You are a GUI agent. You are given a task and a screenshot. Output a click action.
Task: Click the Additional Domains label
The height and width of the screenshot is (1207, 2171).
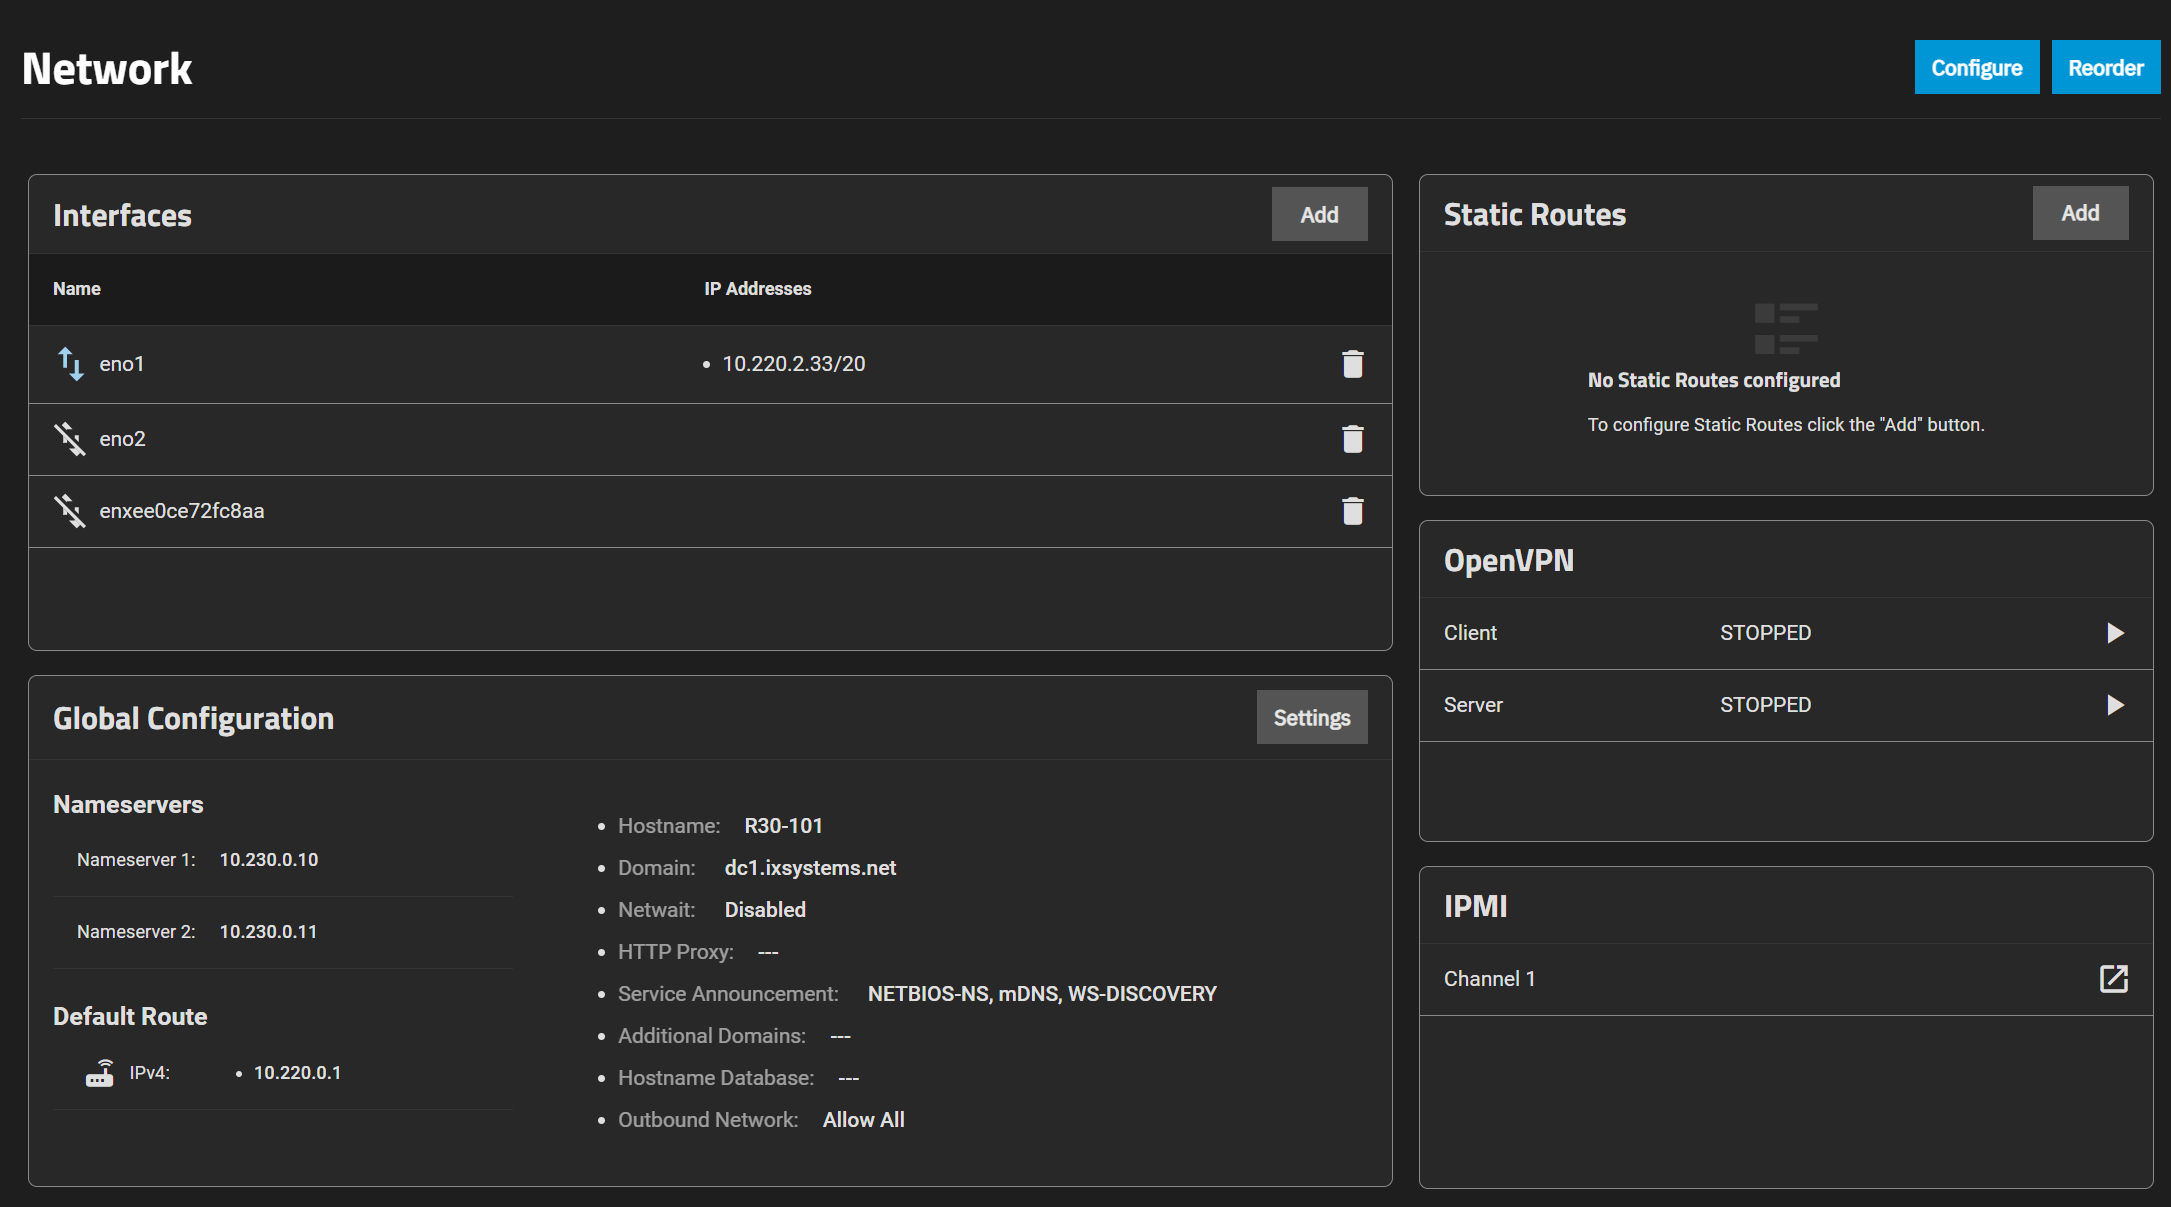[x=712, y=1036]
